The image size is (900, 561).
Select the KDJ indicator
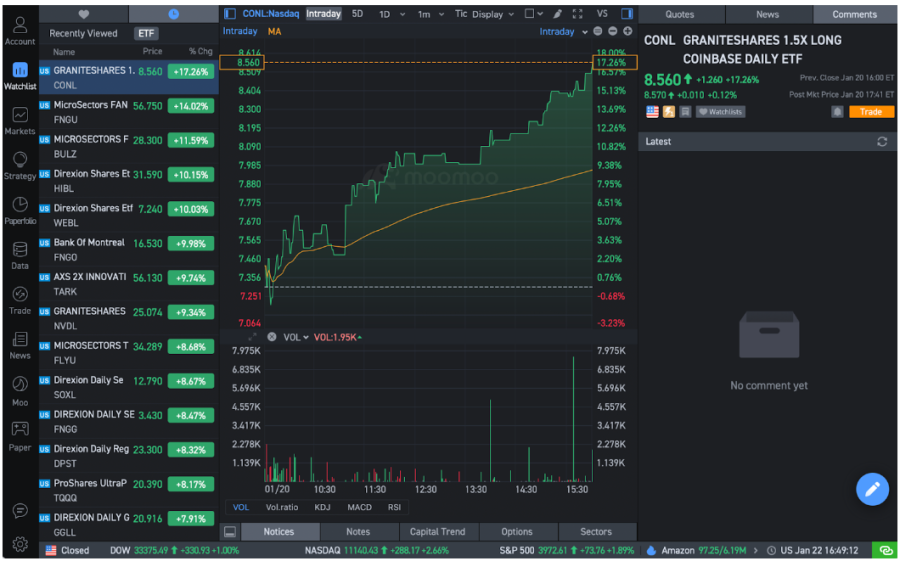(323, 507)
